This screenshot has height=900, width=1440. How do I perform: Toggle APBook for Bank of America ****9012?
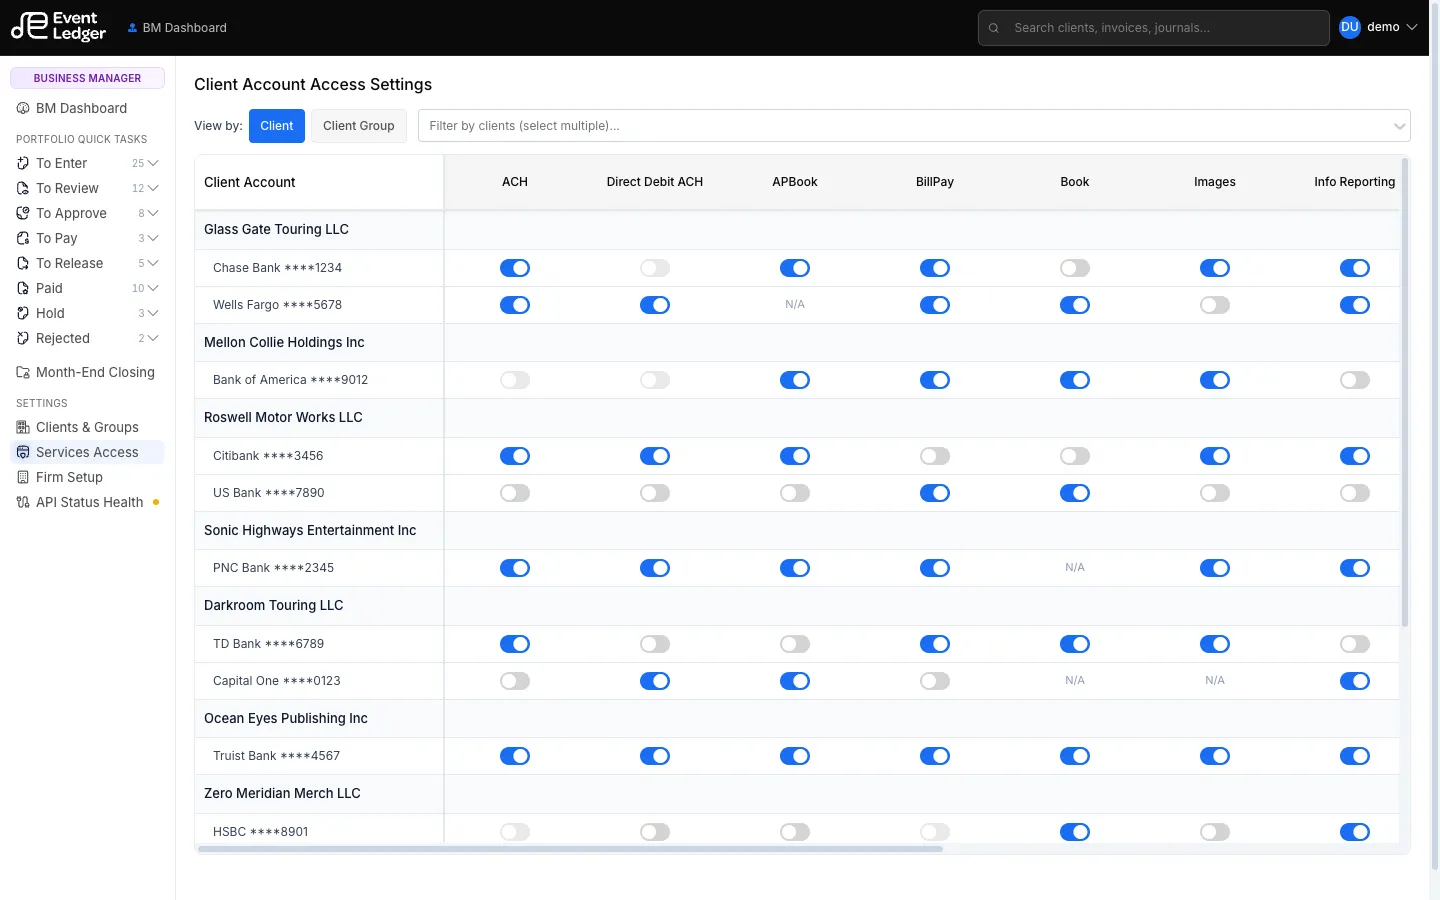tap(795, 380)
